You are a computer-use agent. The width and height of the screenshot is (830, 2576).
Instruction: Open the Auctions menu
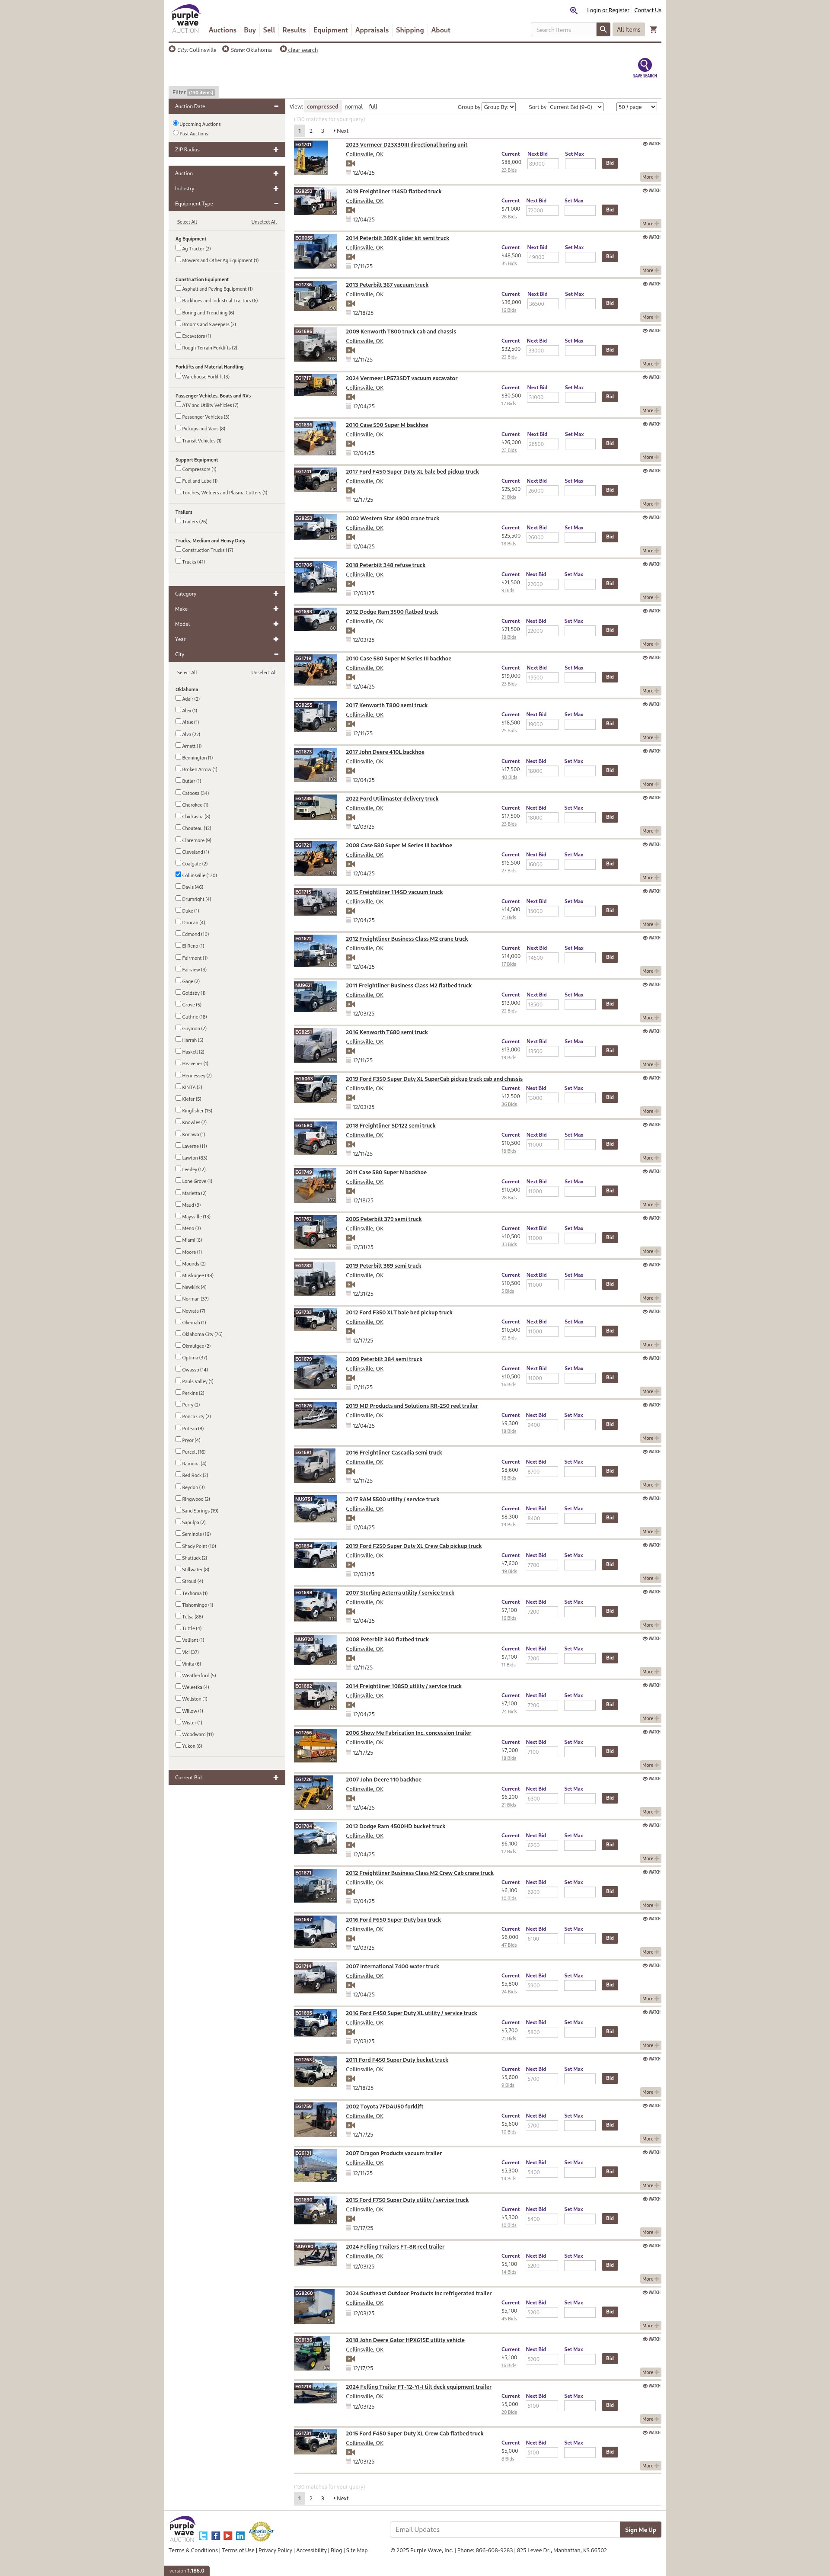[222, 30]
